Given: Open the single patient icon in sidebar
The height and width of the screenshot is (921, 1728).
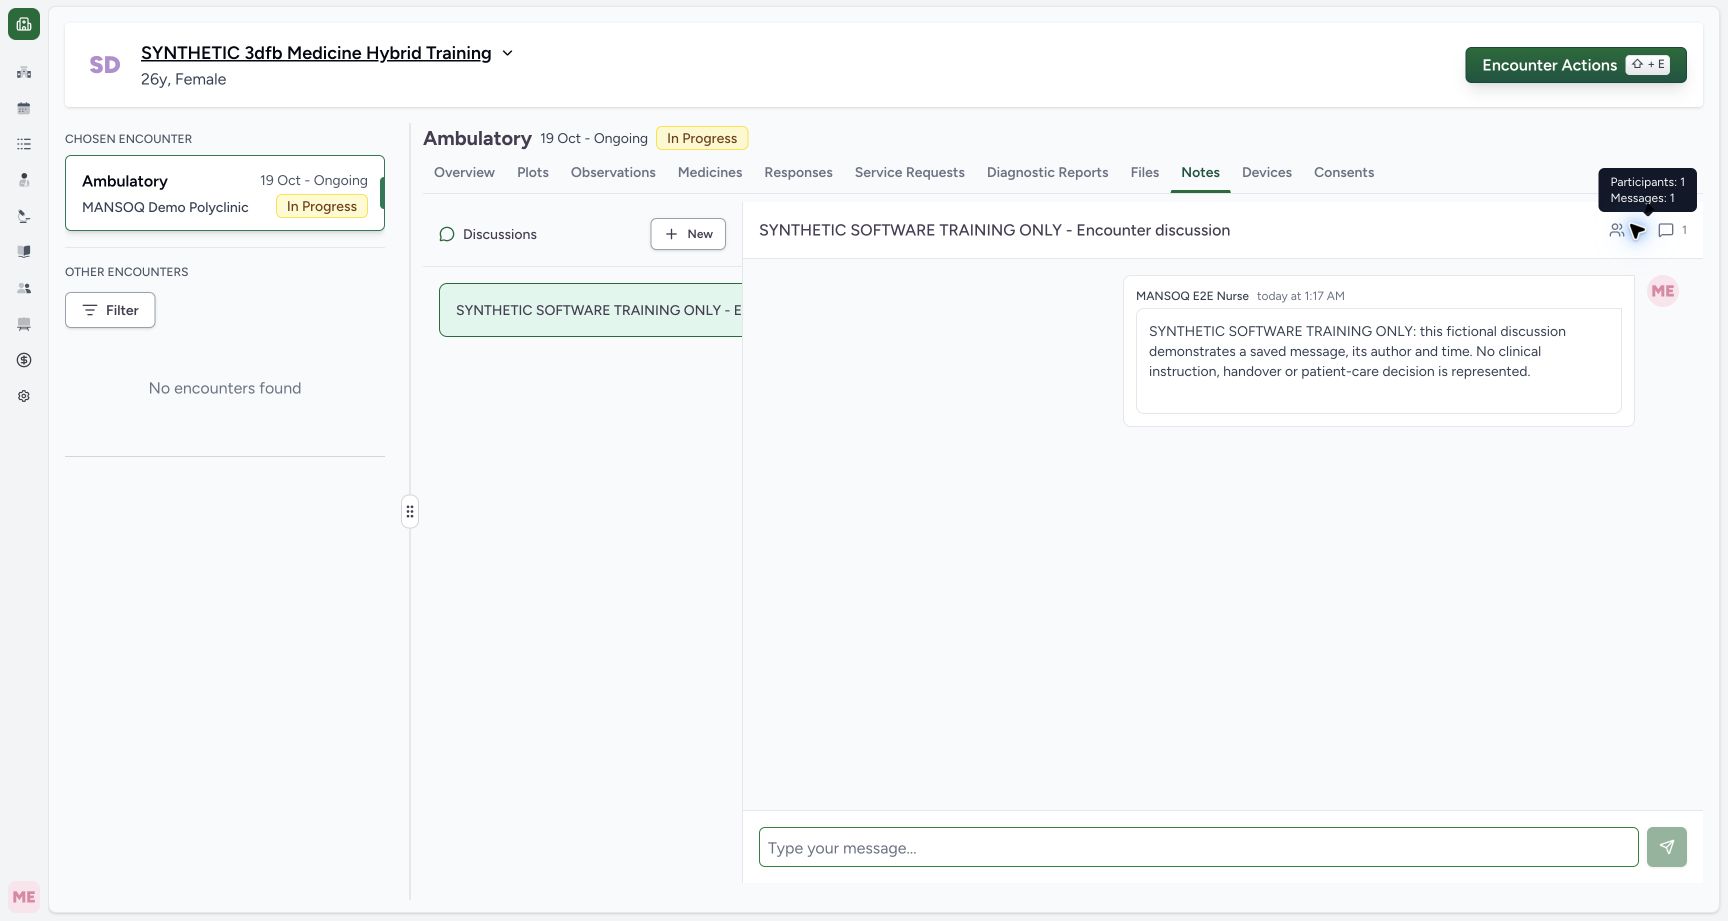Looking at the screenshot, I should [24, 180].
